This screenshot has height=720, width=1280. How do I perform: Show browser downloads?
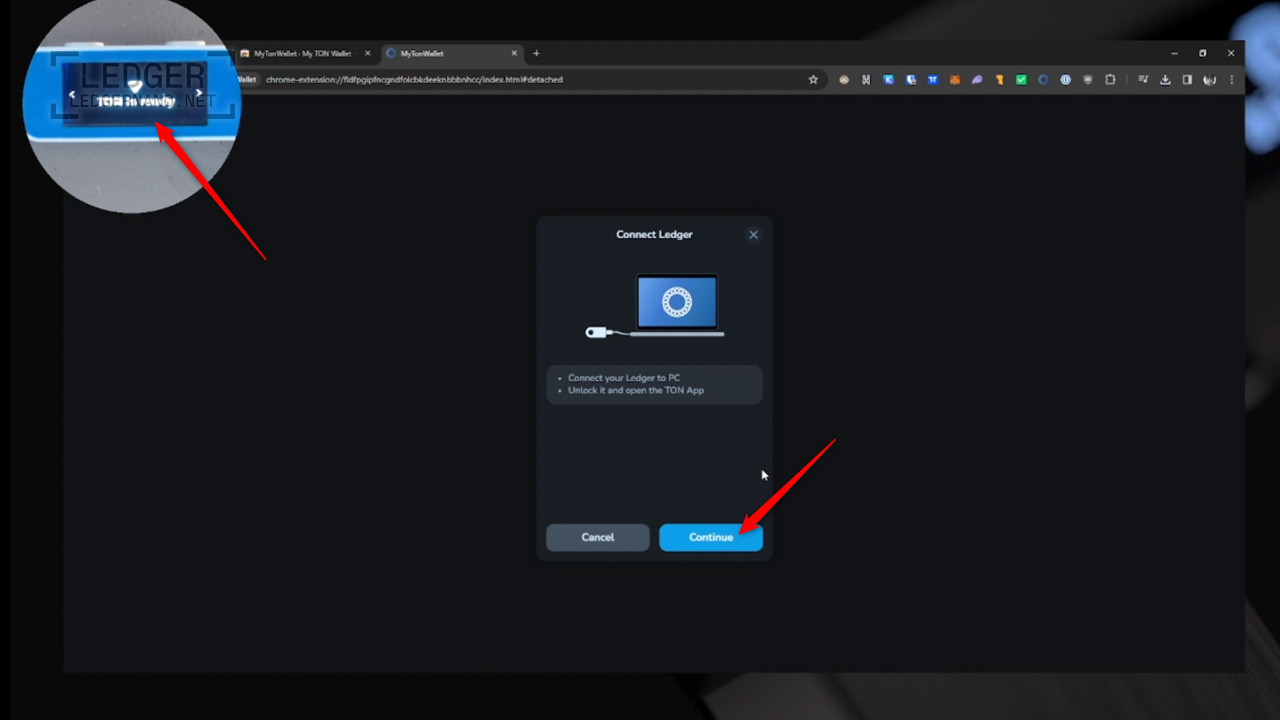click(1165, 80)
